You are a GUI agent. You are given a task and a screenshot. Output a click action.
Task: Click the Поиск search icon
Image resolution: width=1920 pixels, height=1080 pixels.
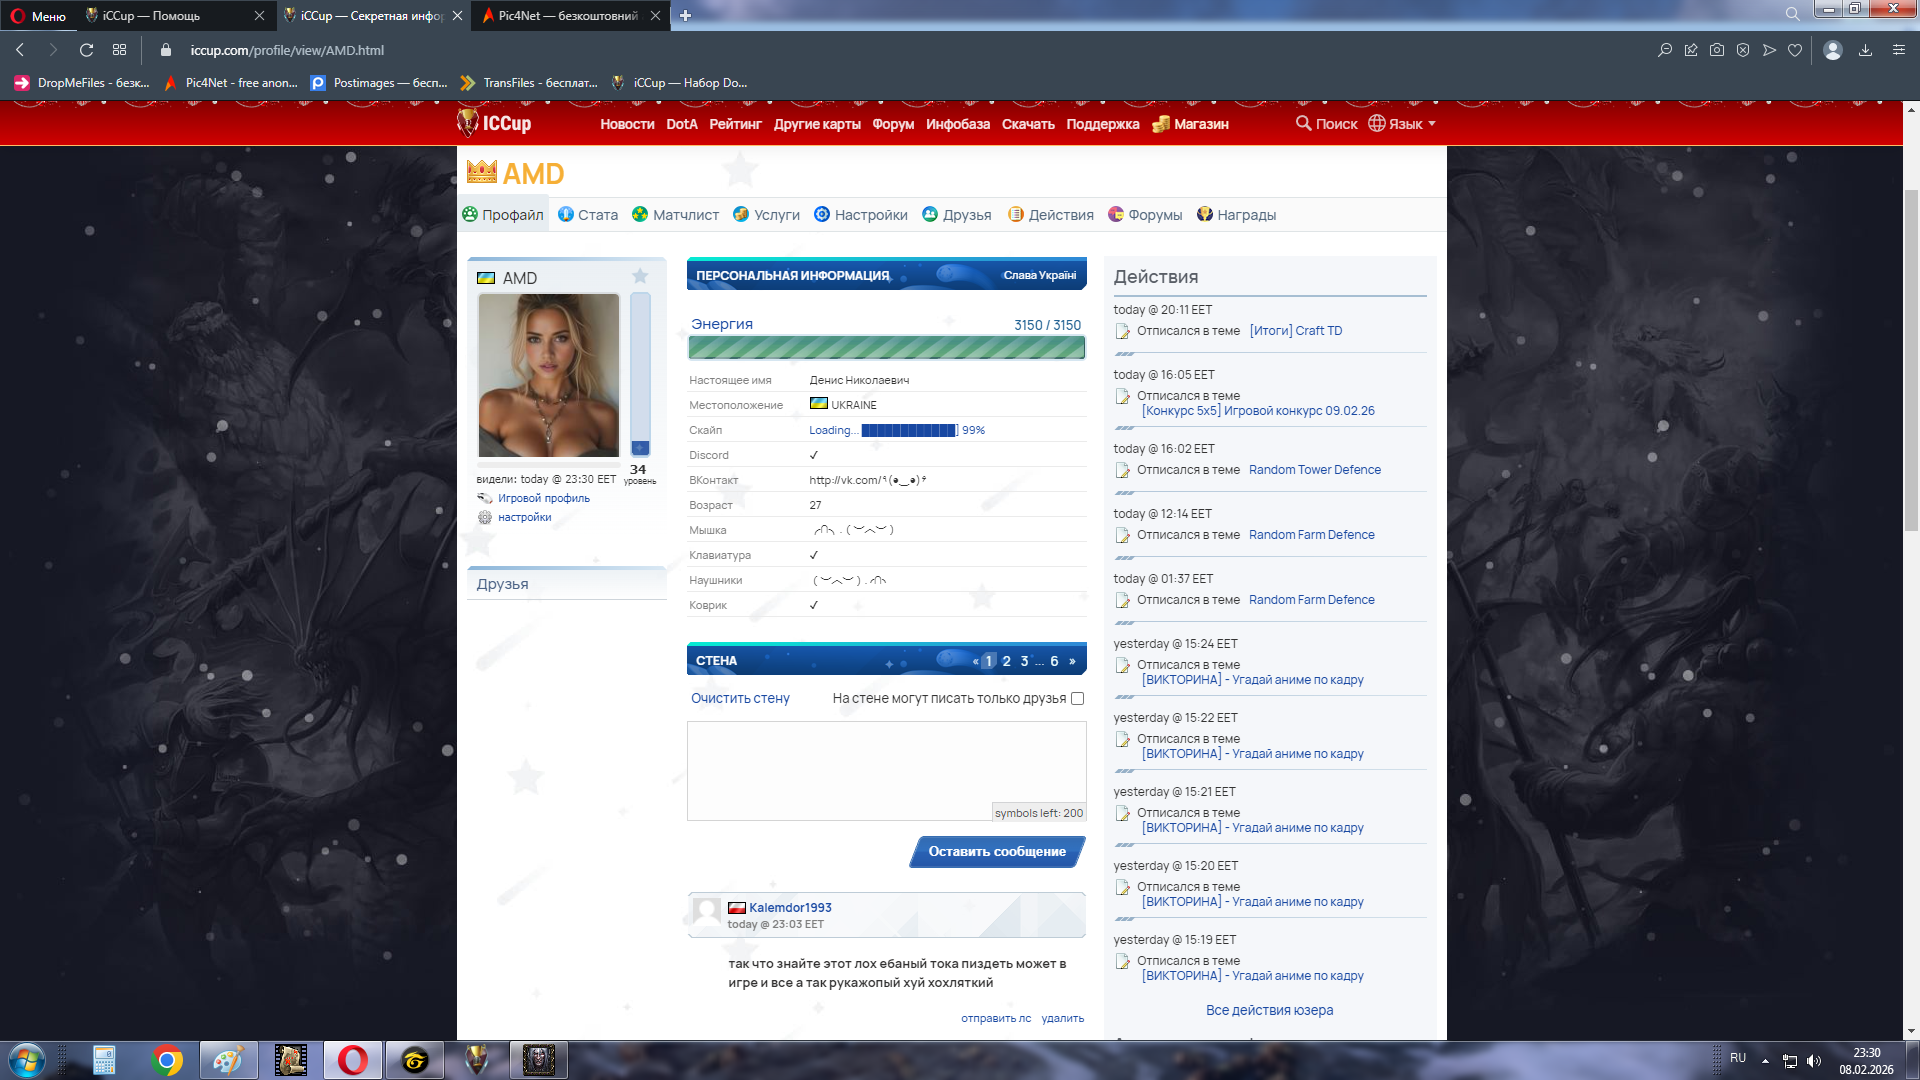coord(1303,123)
